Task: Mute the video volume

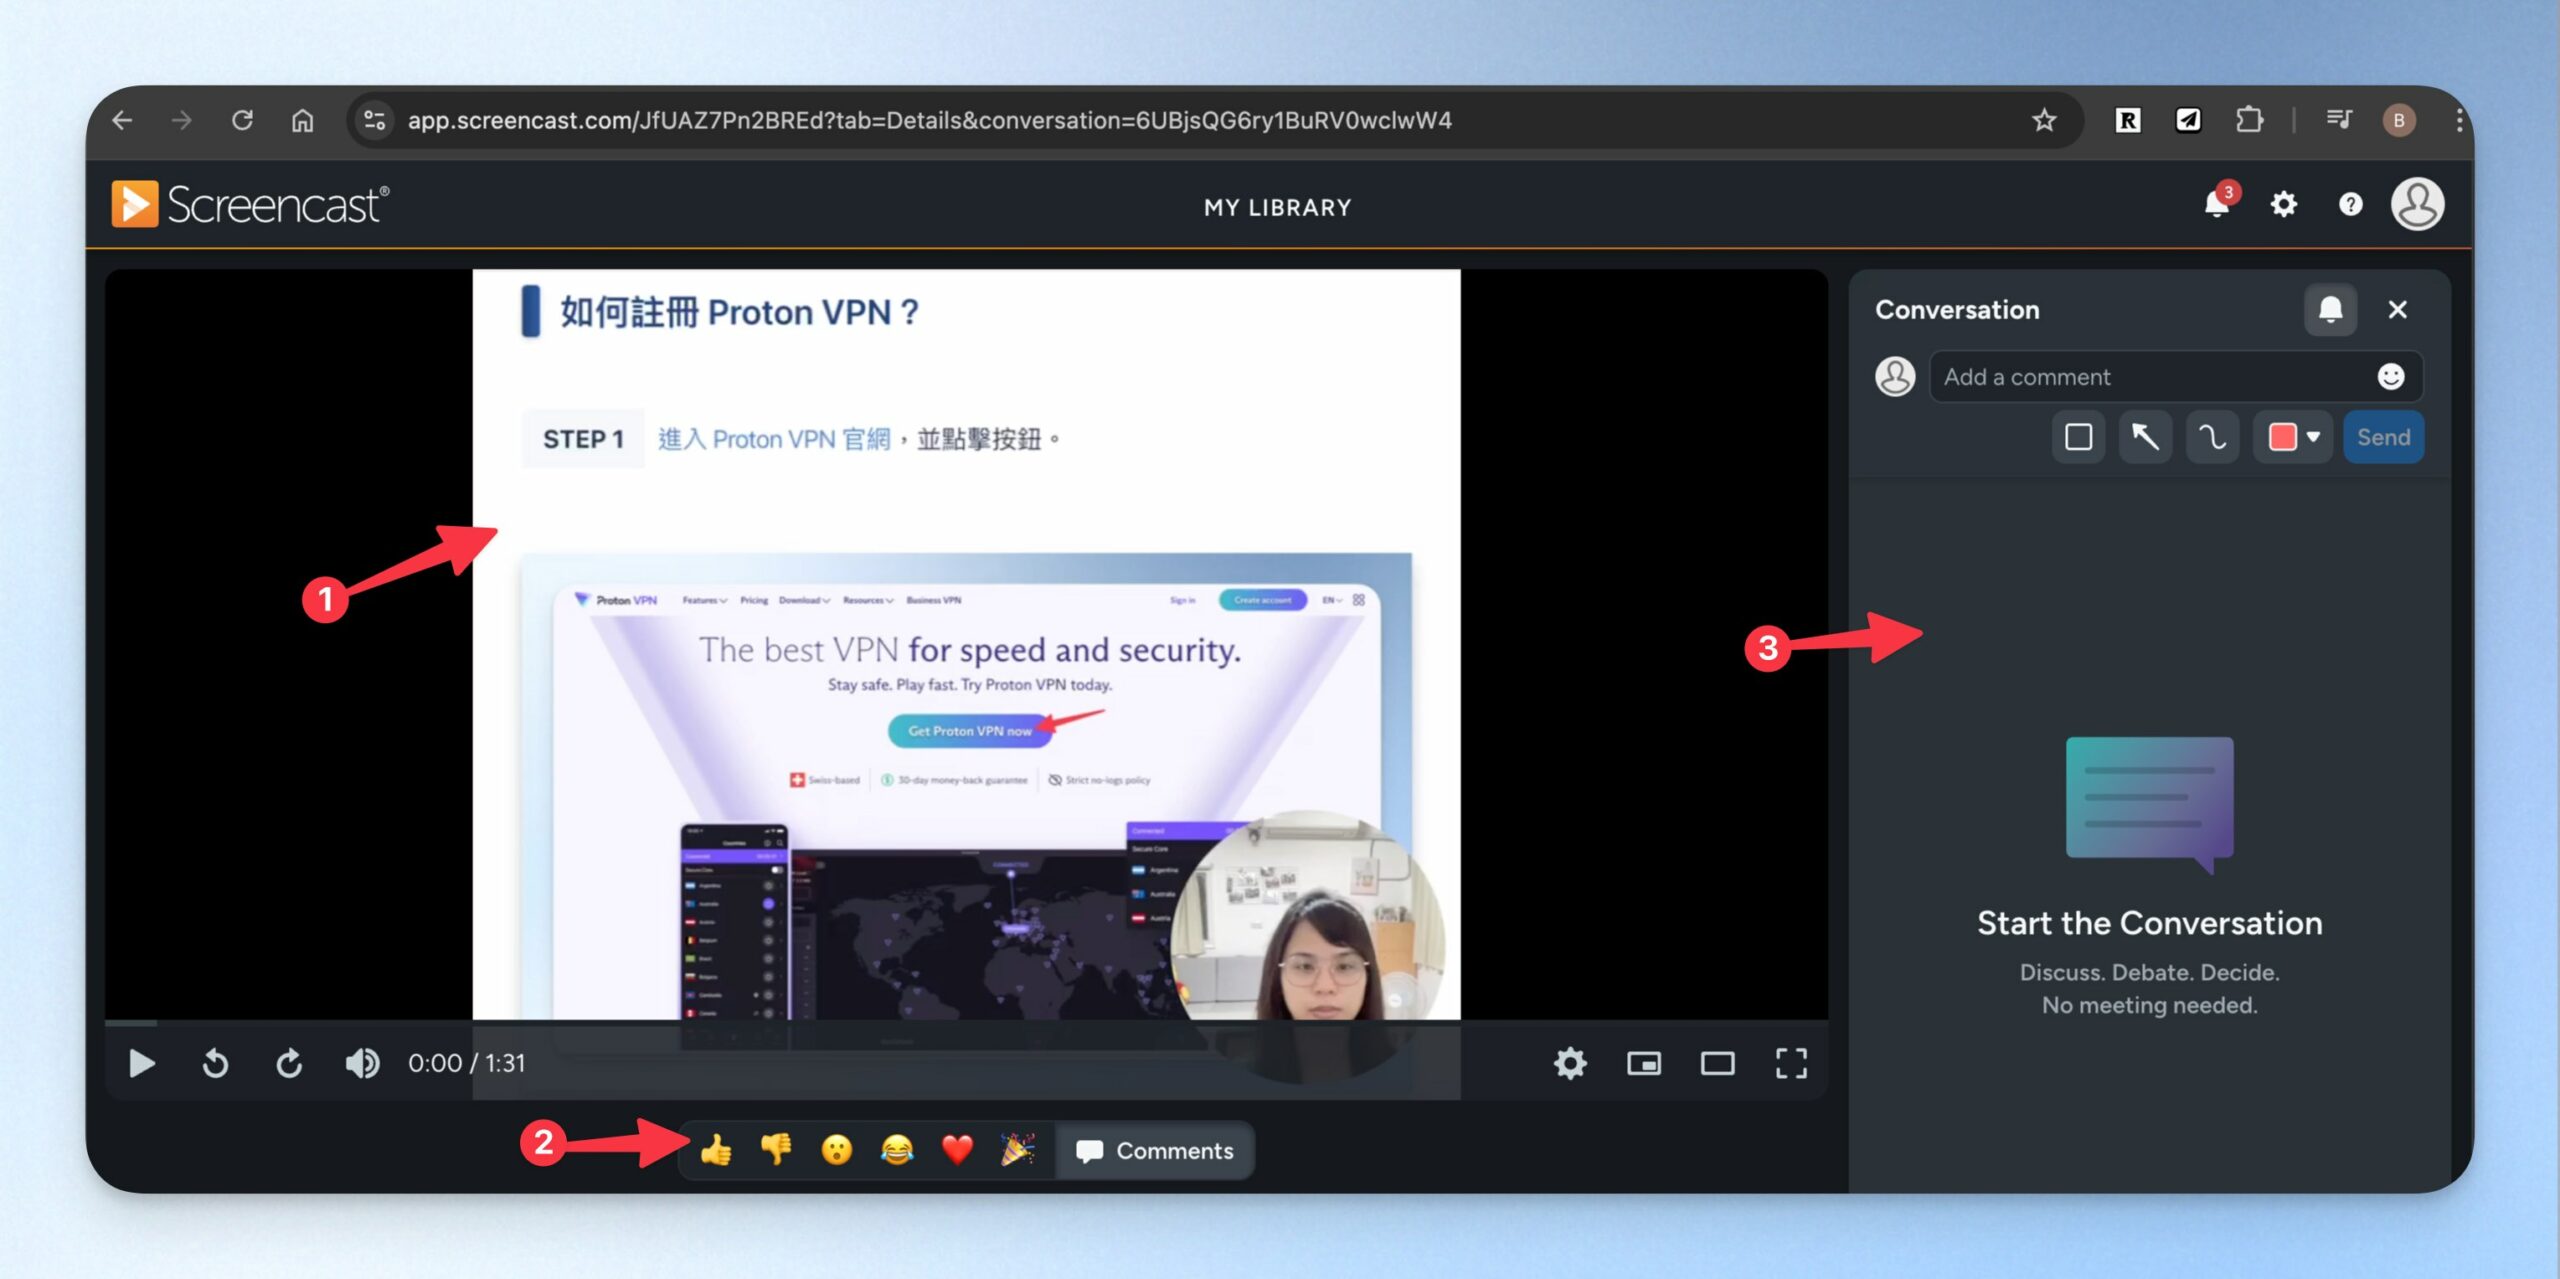Action: coord(362,1063)
